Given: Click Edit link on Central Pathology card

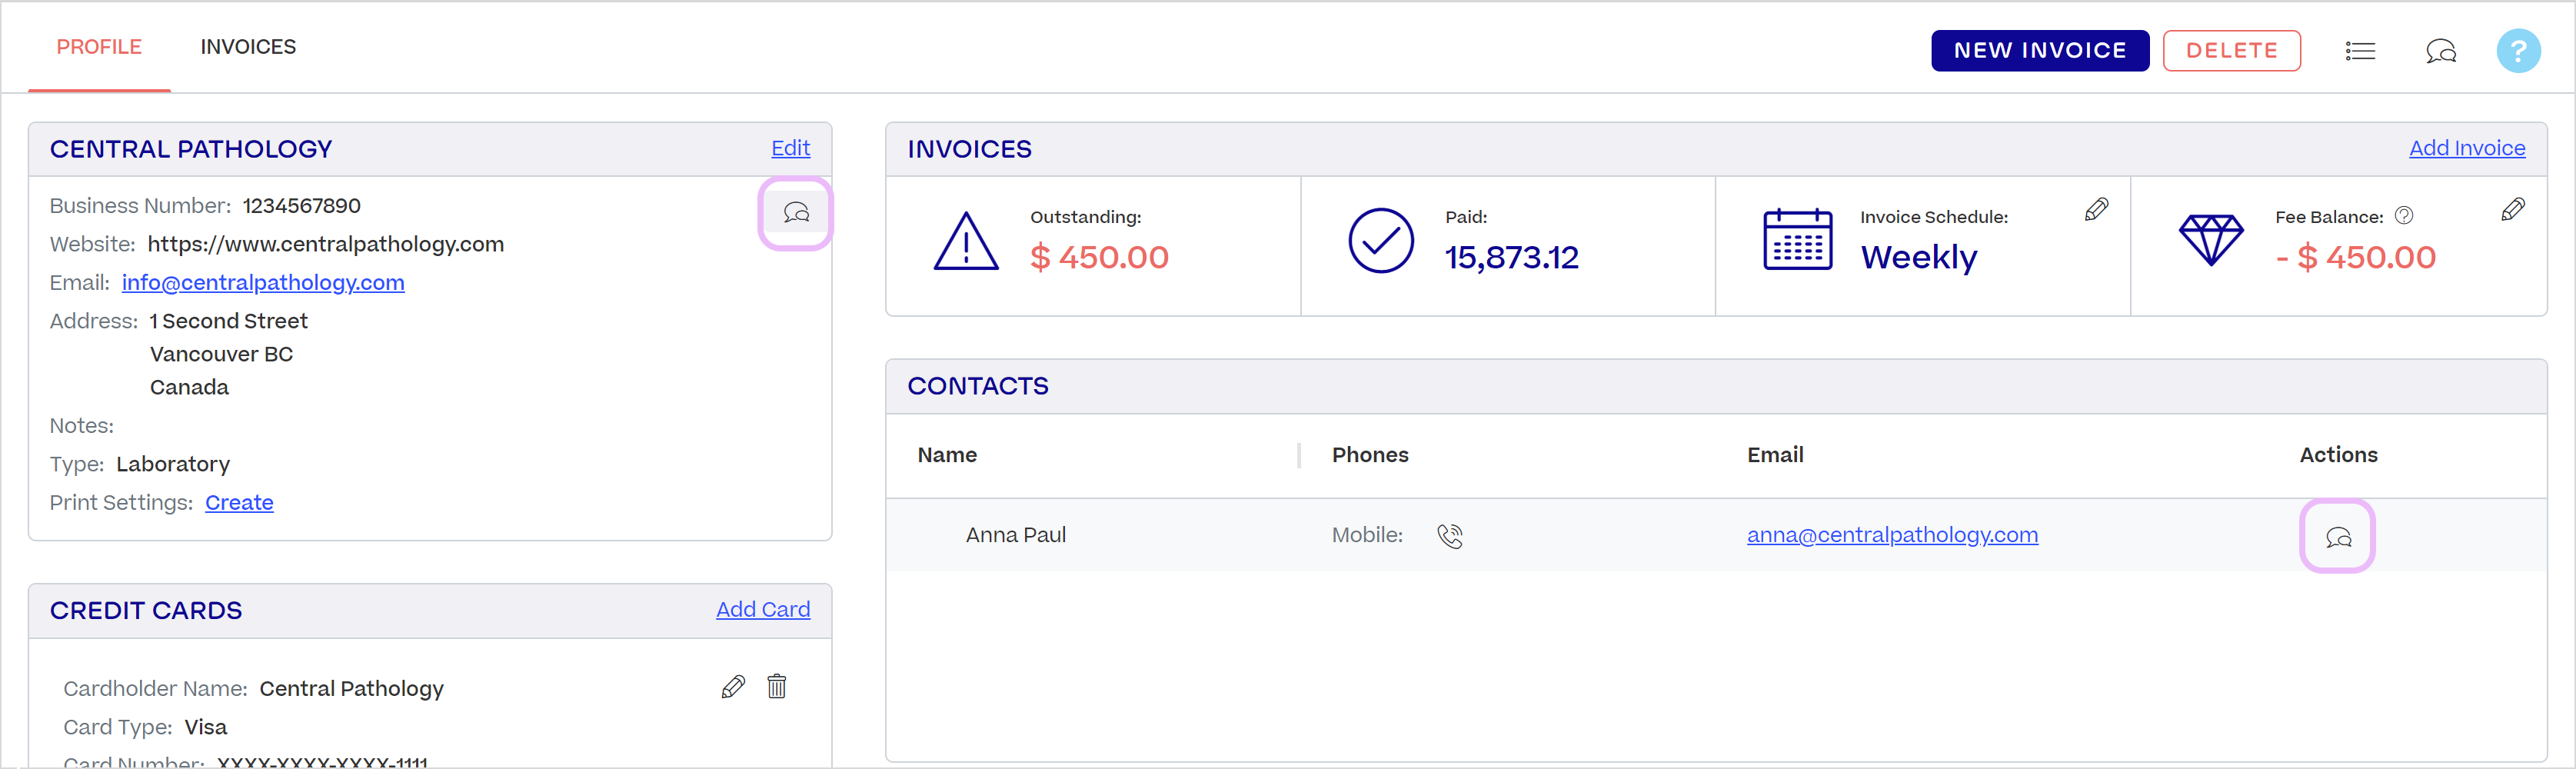Looking at the screenshot, I should (x=790, y=148).
